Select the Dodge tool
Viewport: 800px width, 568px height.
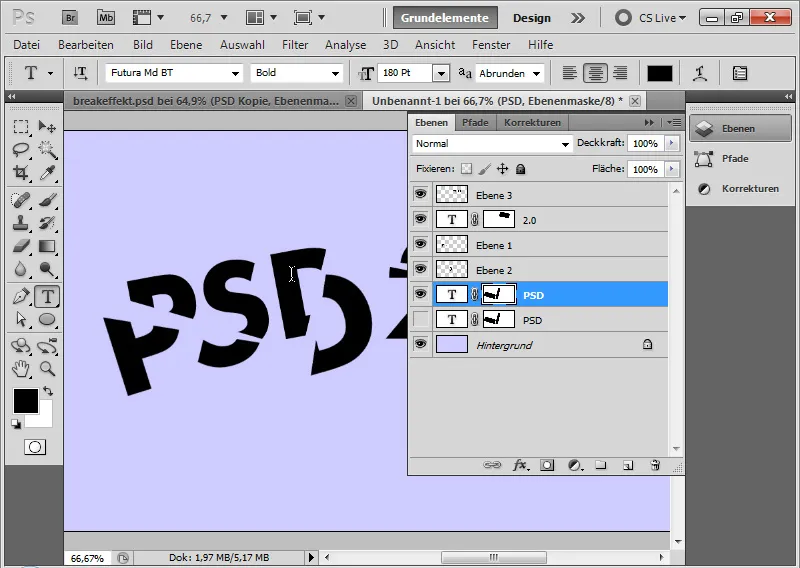tap(47, 269)
